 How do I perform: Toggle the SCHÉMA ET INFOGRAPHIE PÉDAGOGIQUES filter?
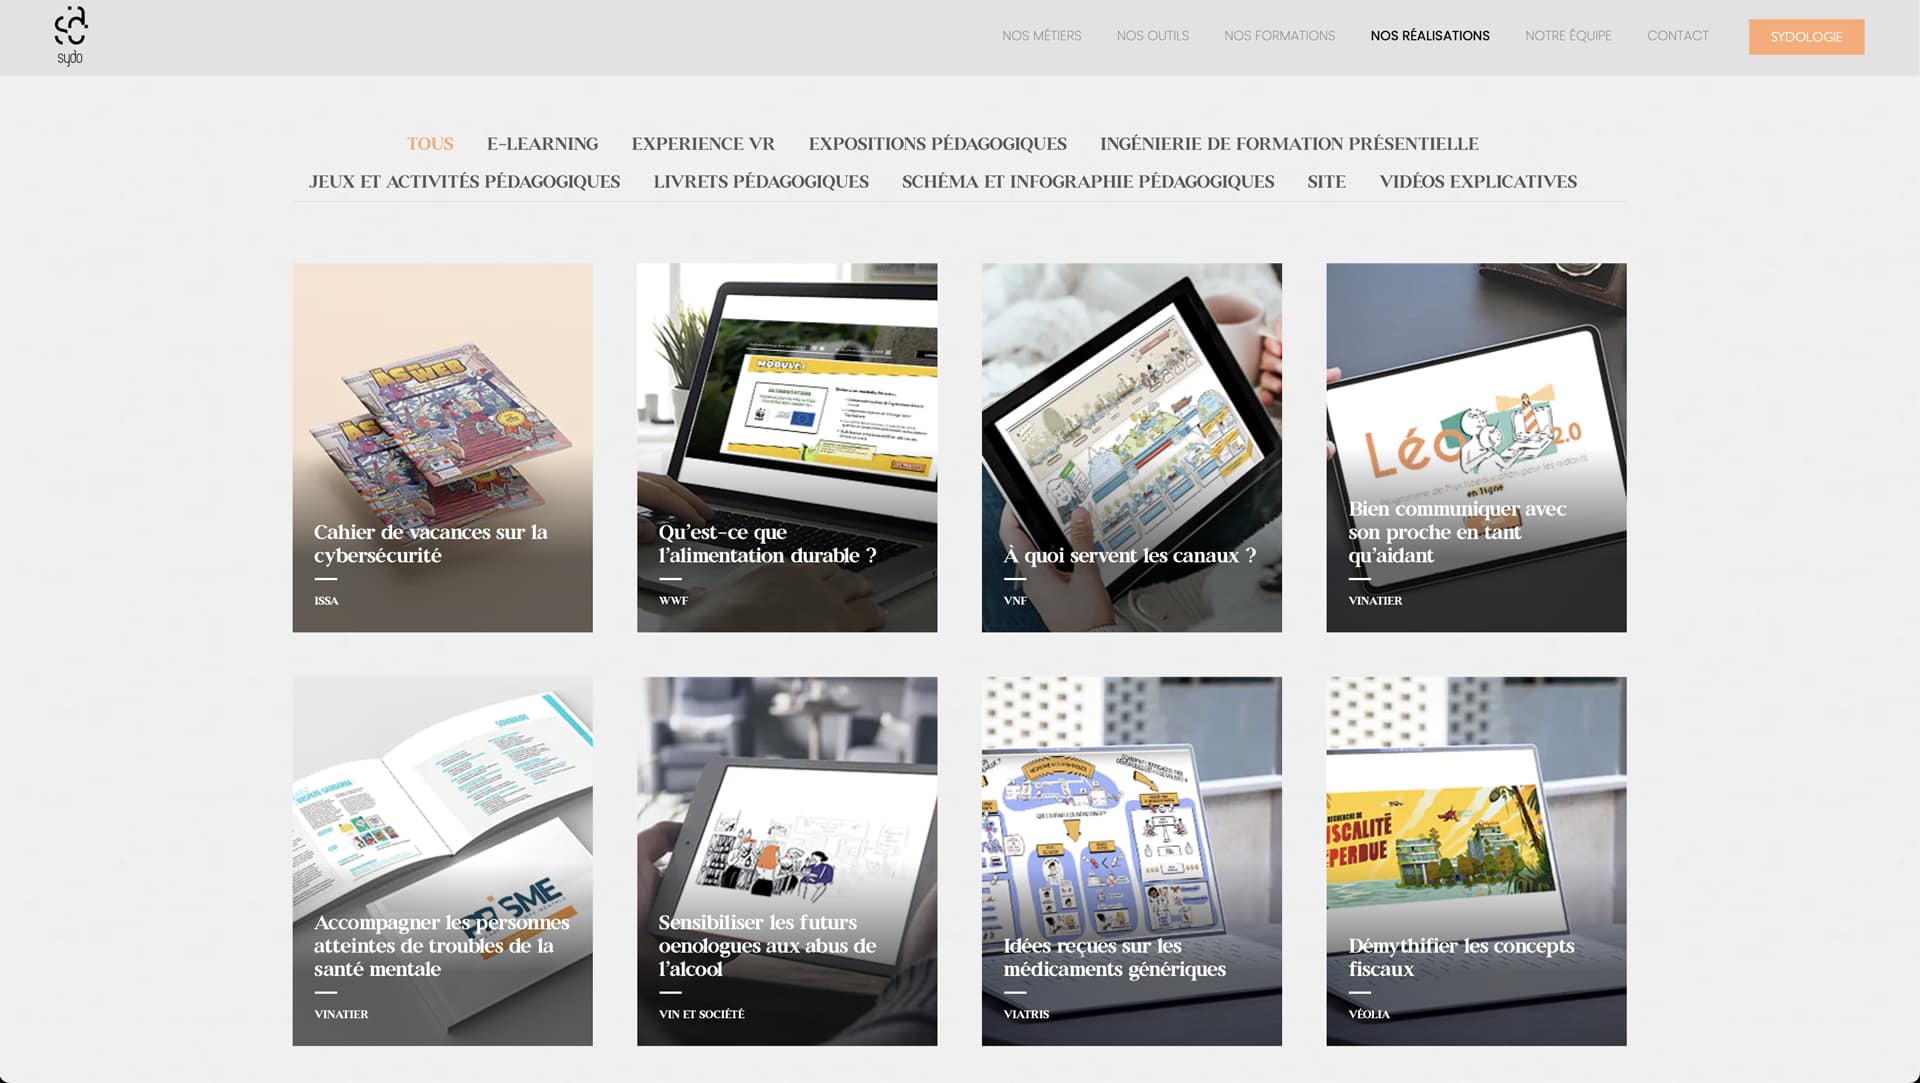pos(1087,181)
